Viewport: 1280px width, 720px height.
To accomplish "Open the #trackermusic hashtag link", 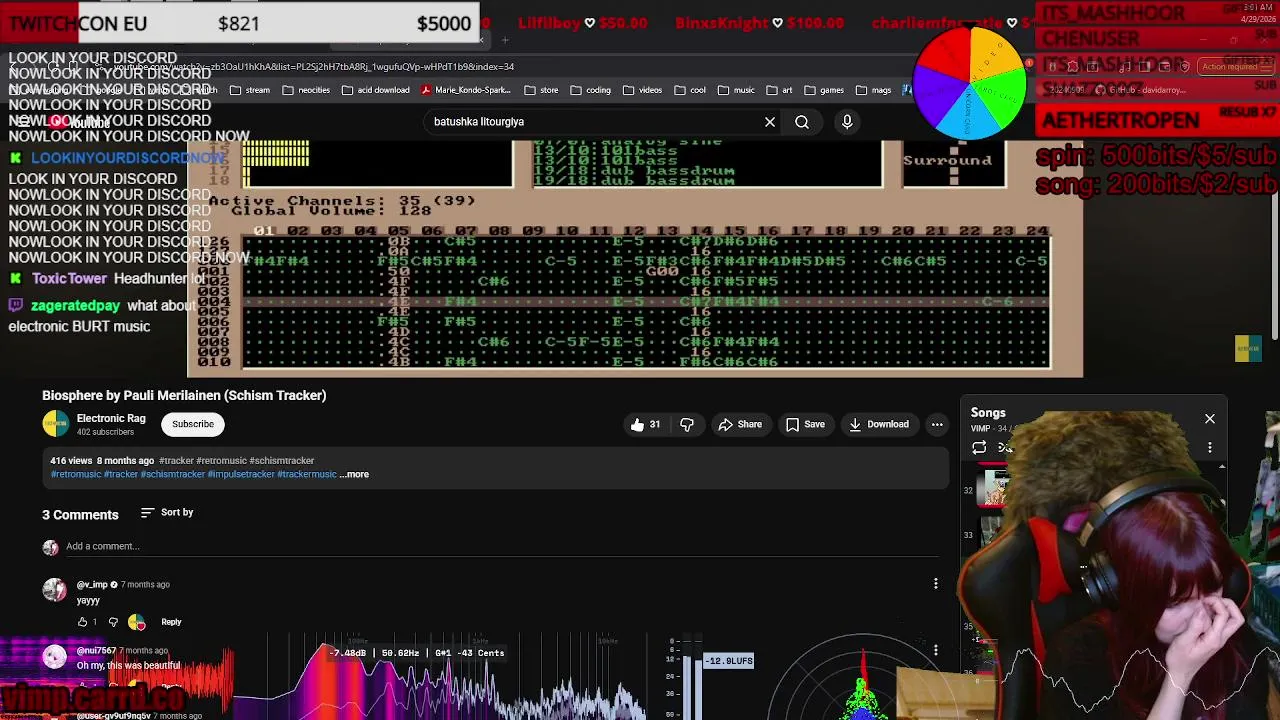I will coord(307,474).
